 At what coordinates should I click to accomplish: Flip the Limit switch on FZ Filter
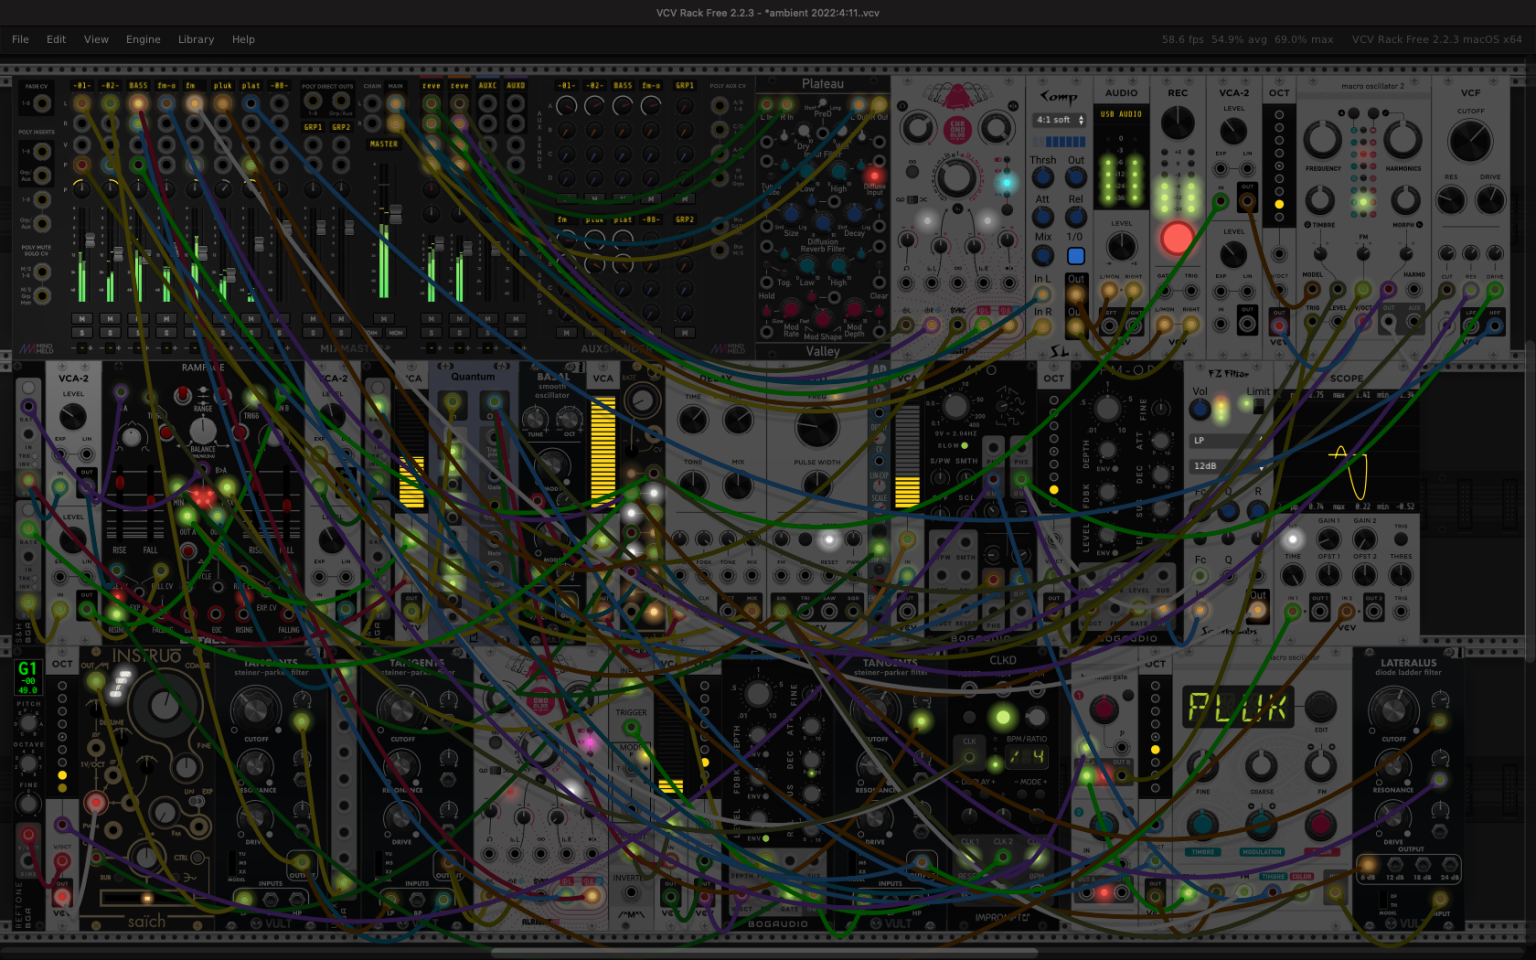click(1258, 406)
